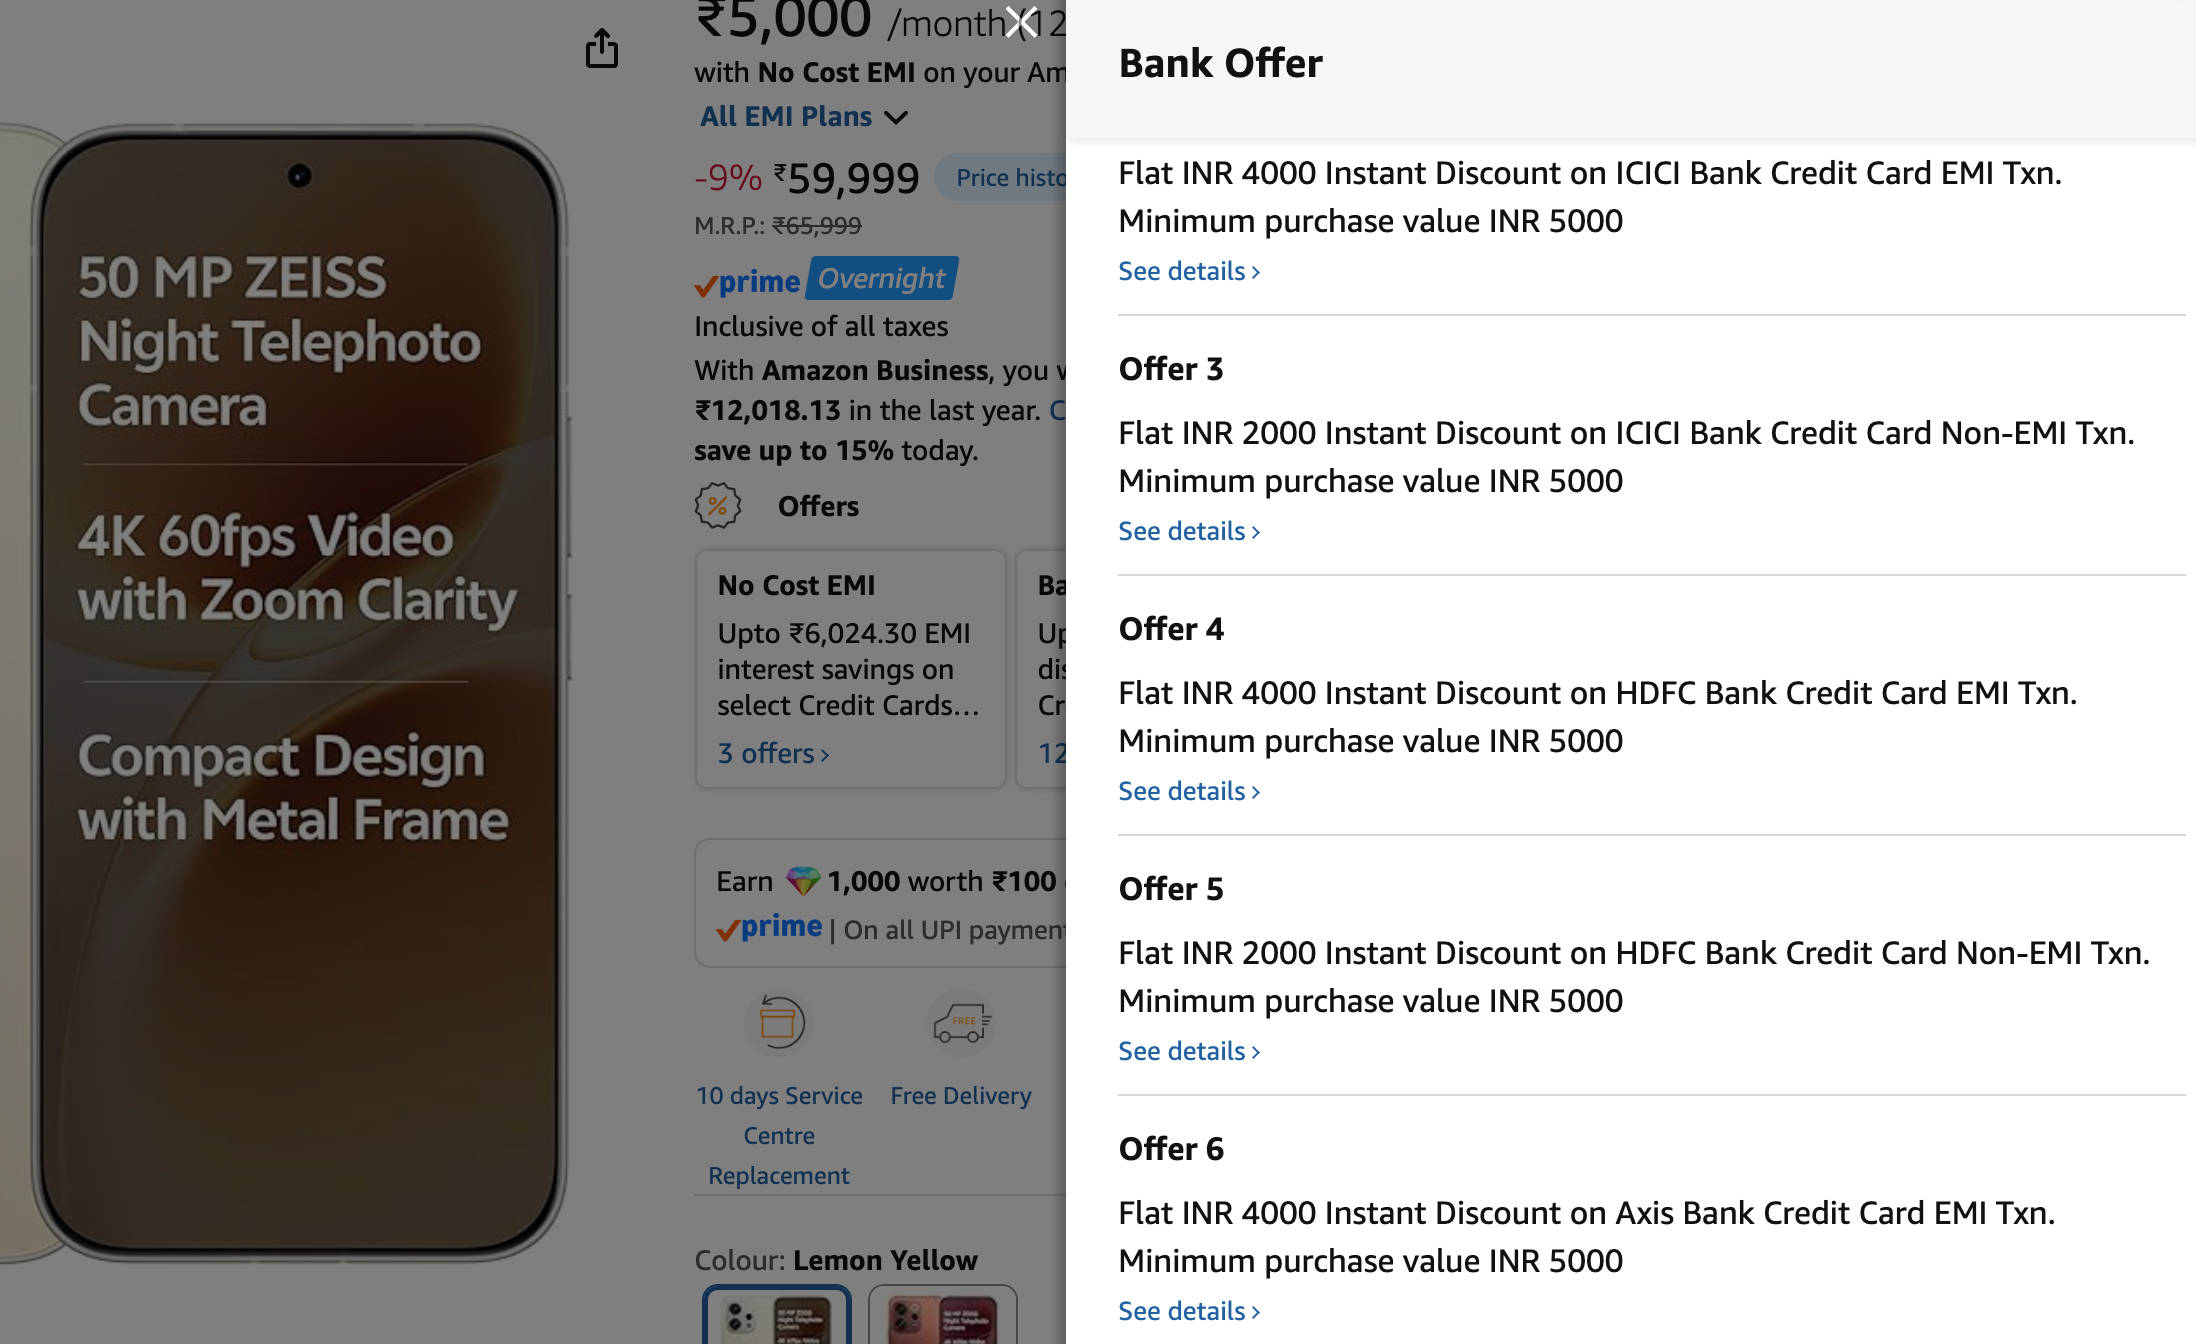
Task: Click the 10 days Service Centre Replacement icon
Action: [779, 1023]
